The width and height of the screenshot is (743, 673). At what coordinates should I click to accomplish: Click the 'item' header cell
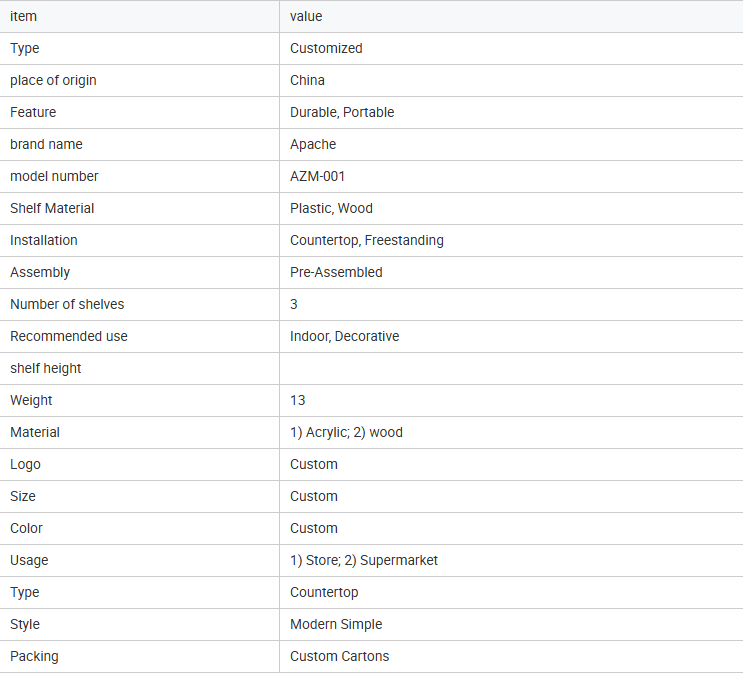click(24, 16)
